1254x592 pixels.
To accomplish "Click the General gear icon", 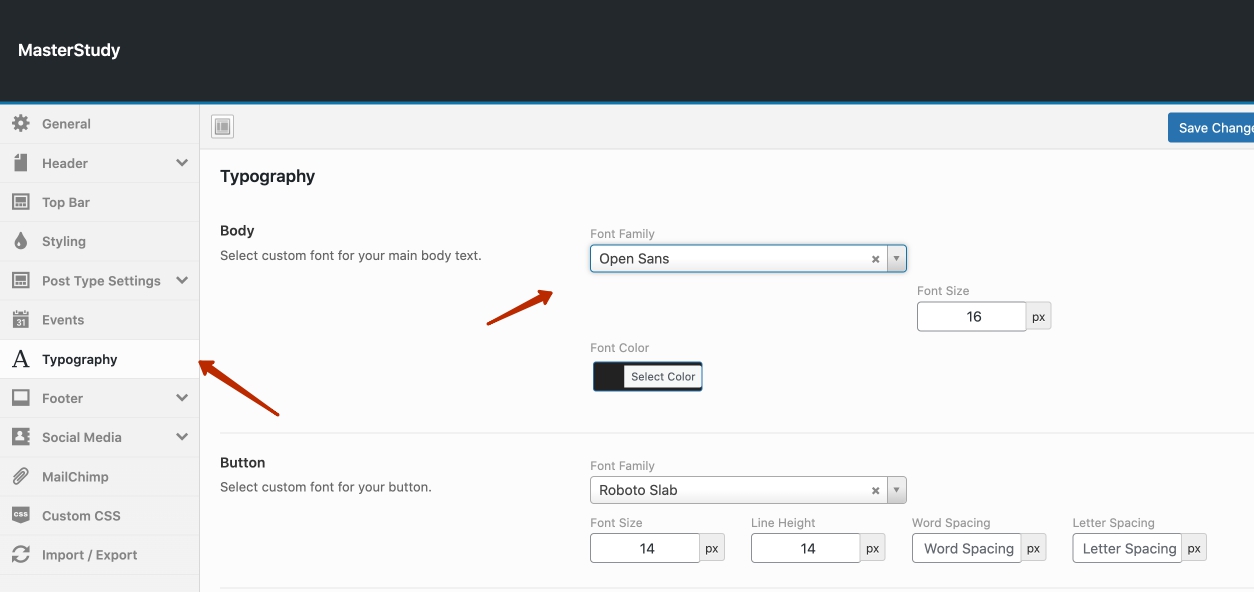I will [20, 124].
